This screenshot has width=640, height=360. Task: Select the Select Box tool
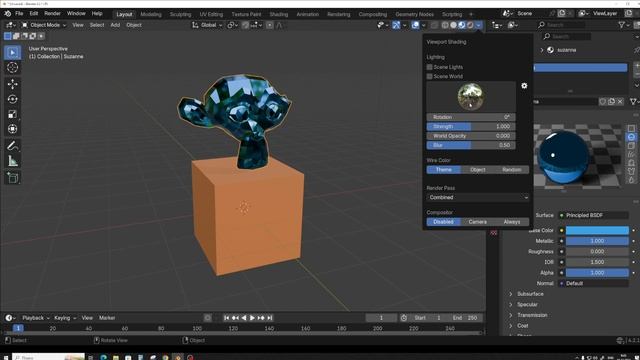[x=13, y=53]
